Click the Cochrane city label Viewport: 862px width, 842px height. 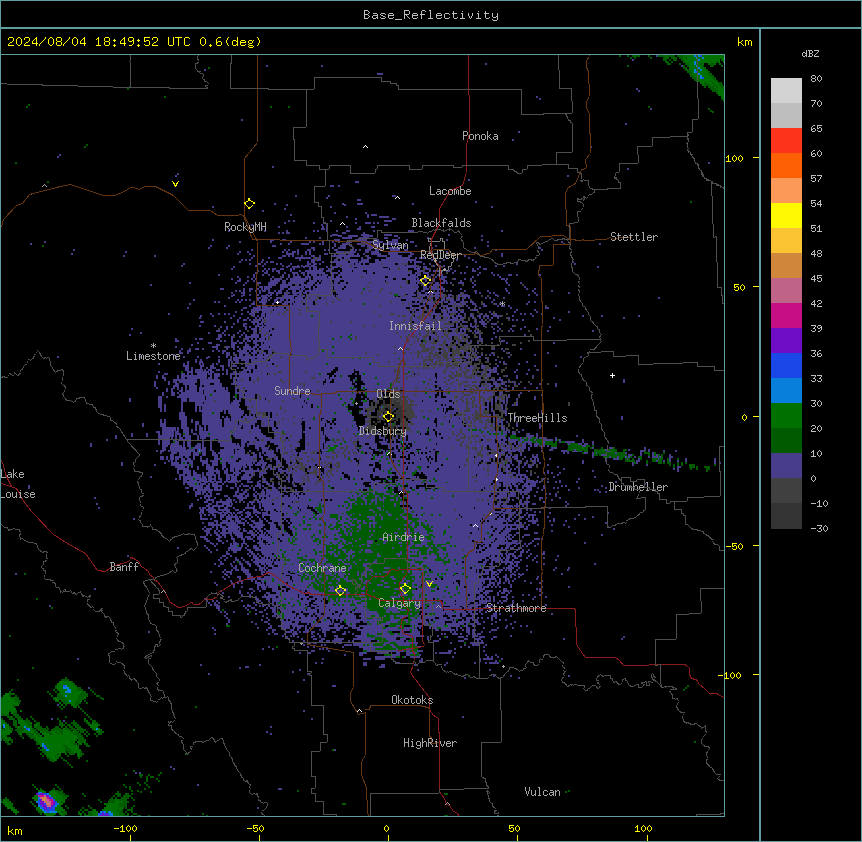(x=322, y=568)
